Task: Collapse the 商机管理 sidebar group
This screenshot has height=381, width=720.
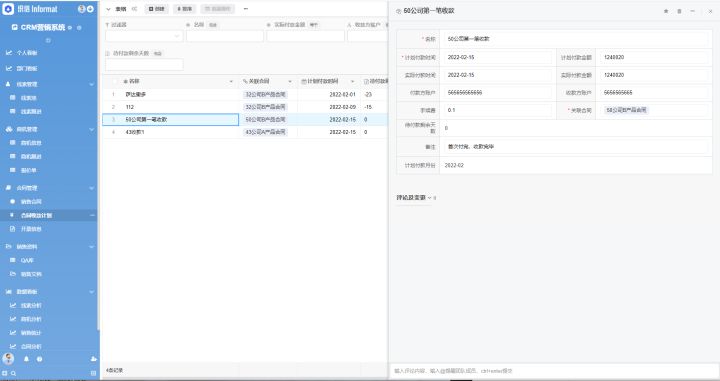Action: coord(91,129)
